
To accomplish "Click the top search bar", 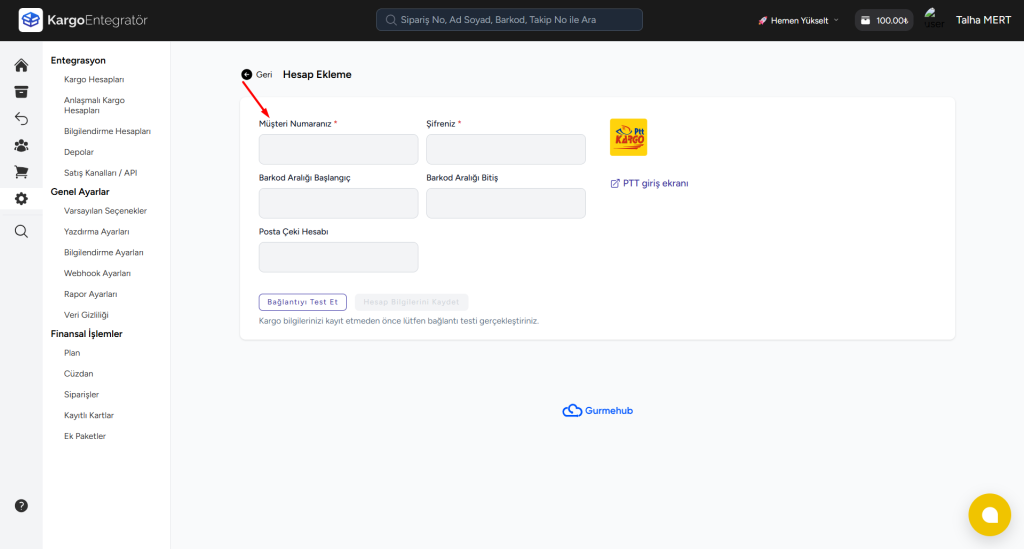I will pyautogui.click(x=509, y=20).
